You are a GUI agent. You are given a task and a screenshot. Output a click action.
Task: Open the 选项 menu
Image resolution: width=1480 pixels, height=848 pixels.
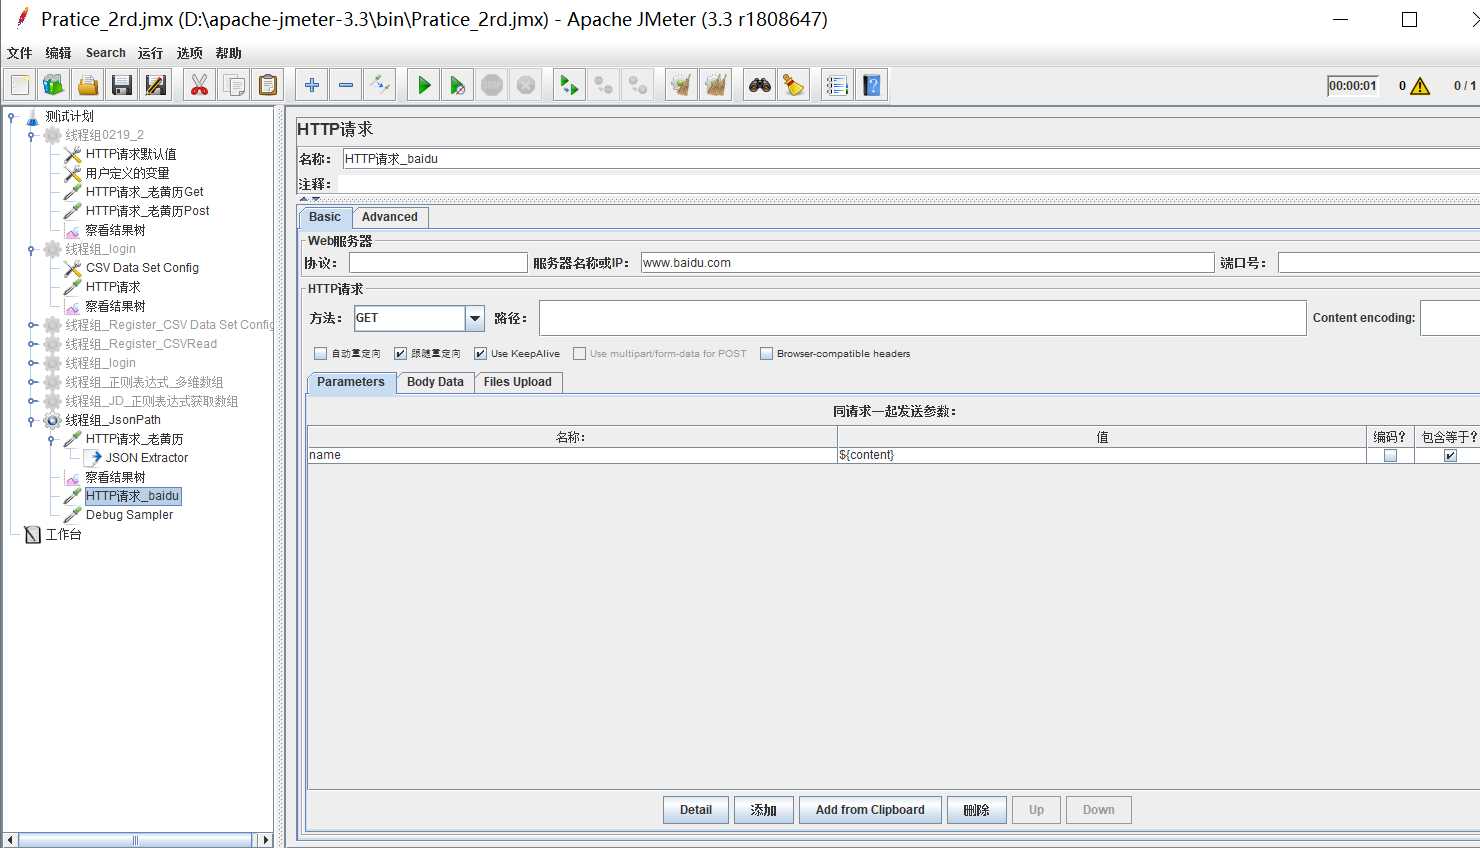[190, 53]
